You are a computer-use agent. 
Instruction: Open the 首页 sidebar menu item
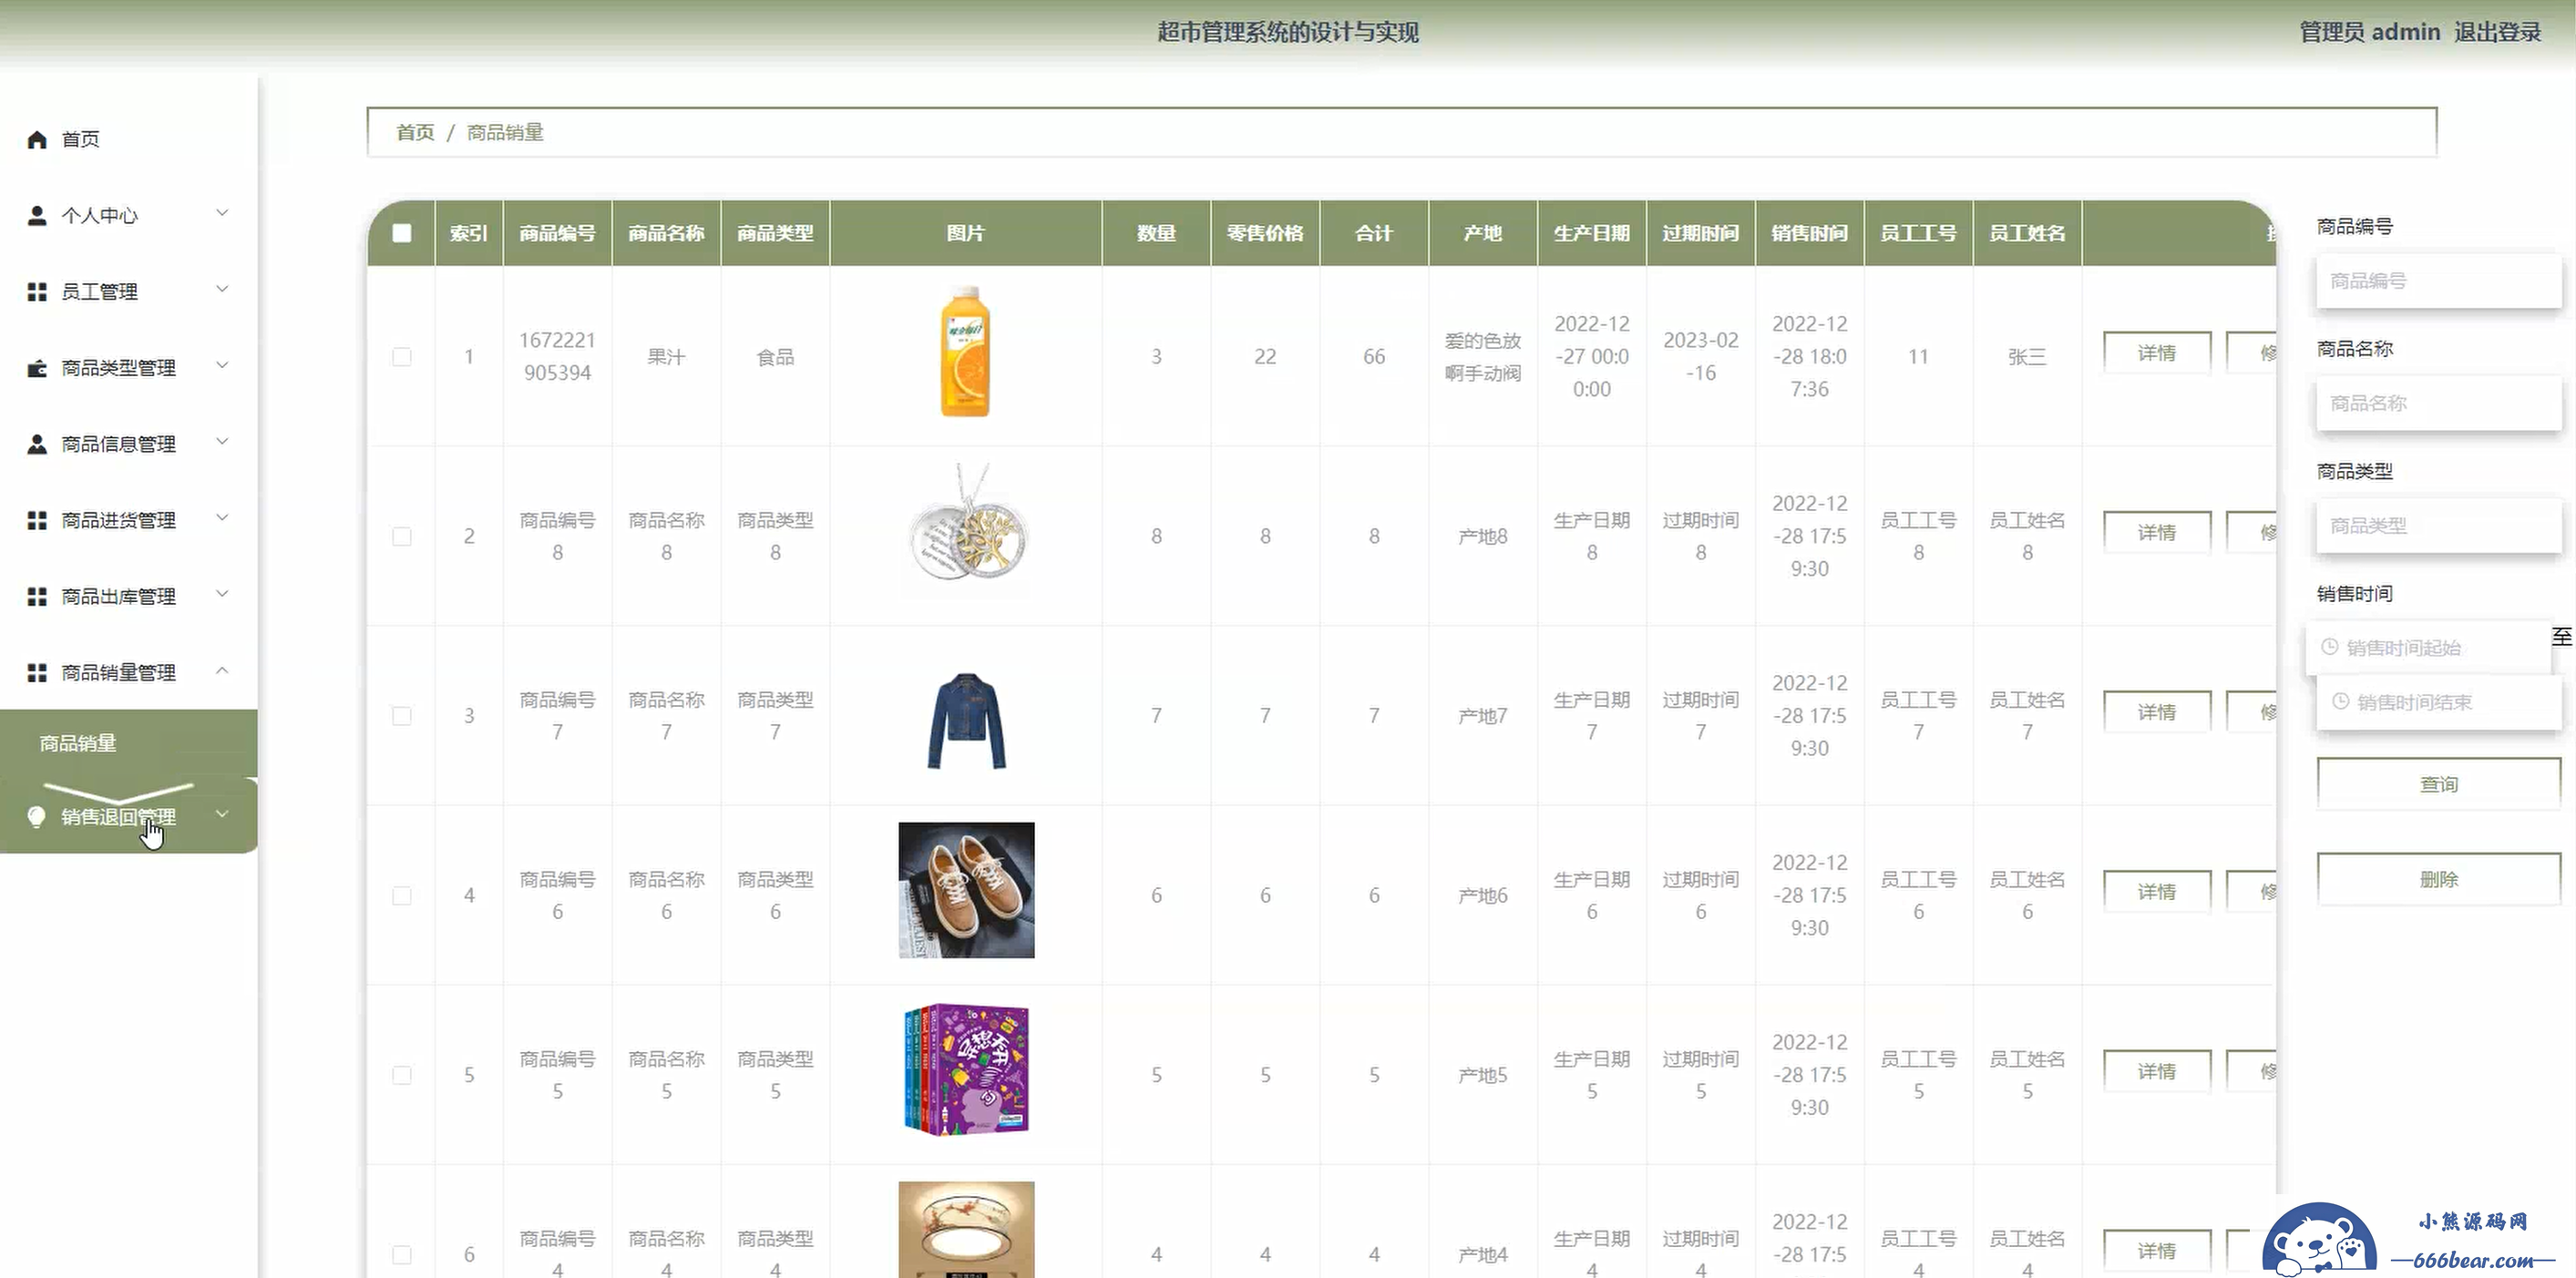[128, 139]
